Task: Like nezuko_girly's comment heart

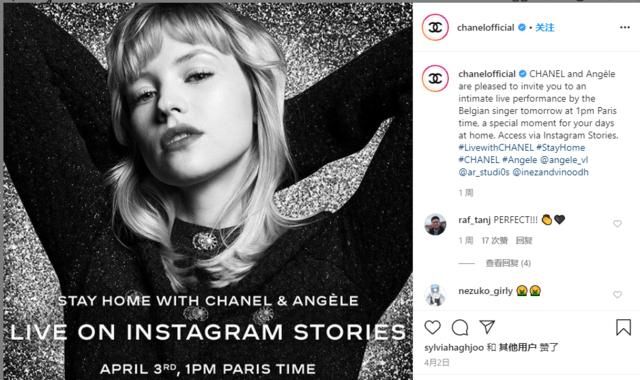Action: (617, 294)
